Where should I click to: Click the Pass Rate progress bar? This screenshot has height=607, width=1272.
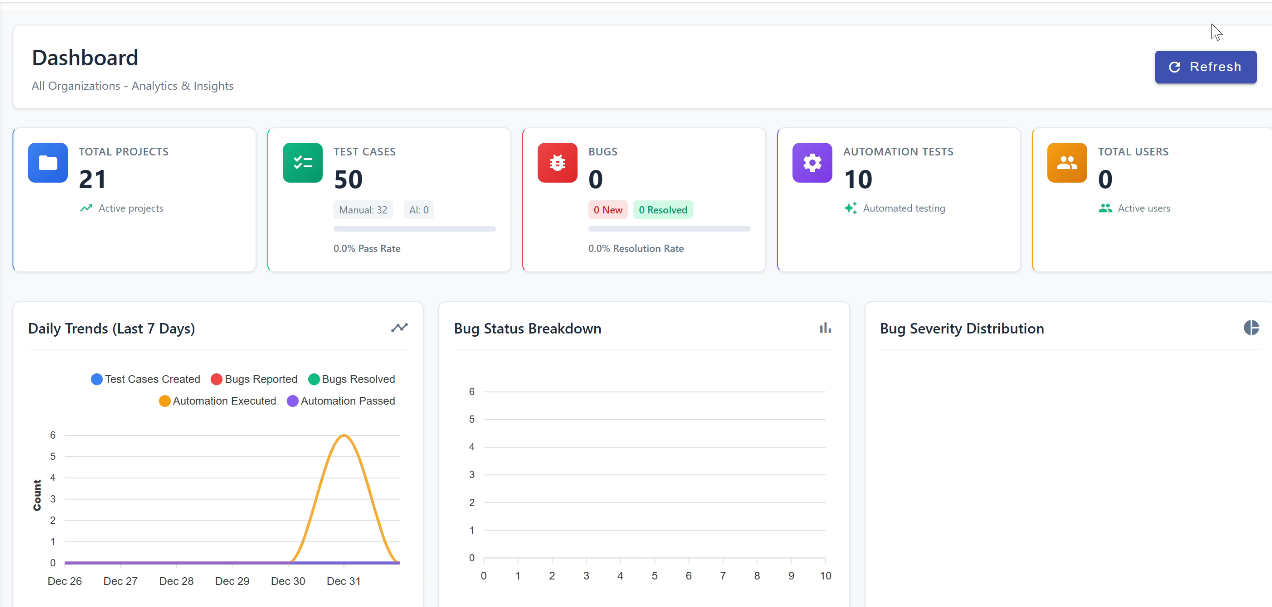(x=415, y=228)
